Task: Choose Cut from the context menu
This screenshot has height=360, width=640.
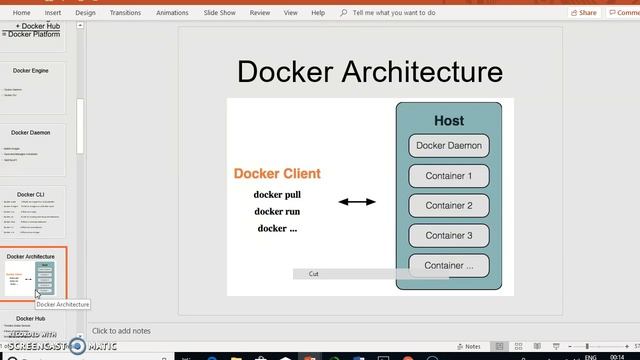Action: tap(313, 274)
